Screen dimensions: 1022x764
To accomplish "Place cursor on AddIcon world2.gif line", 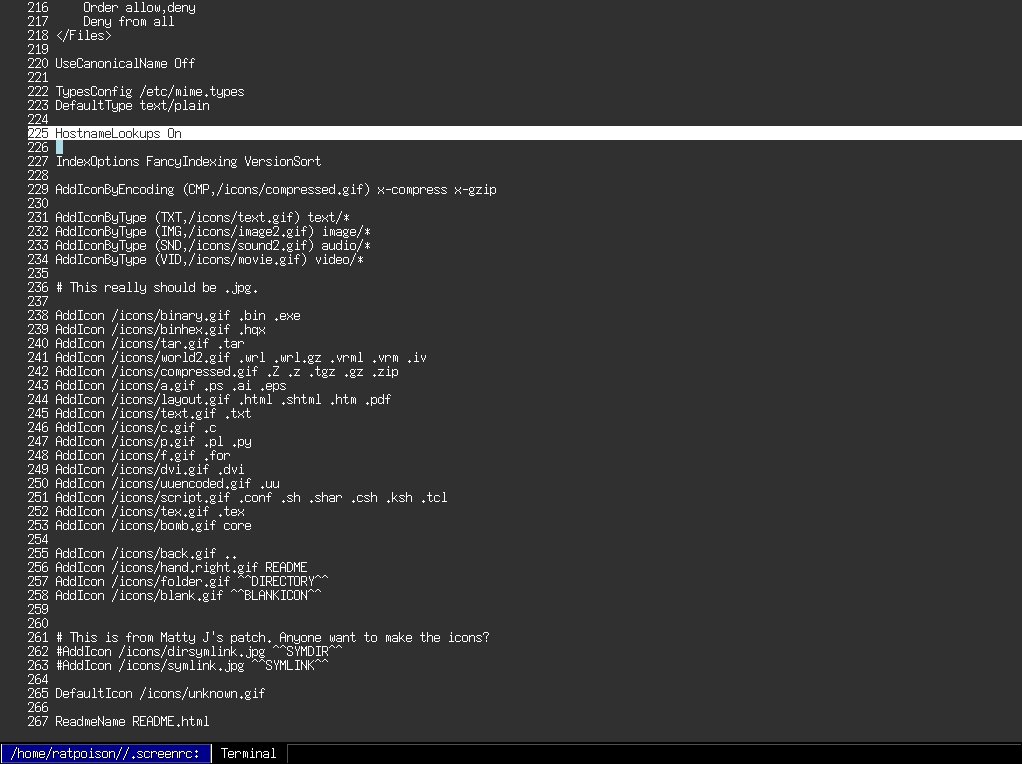I will click(240, 357).
